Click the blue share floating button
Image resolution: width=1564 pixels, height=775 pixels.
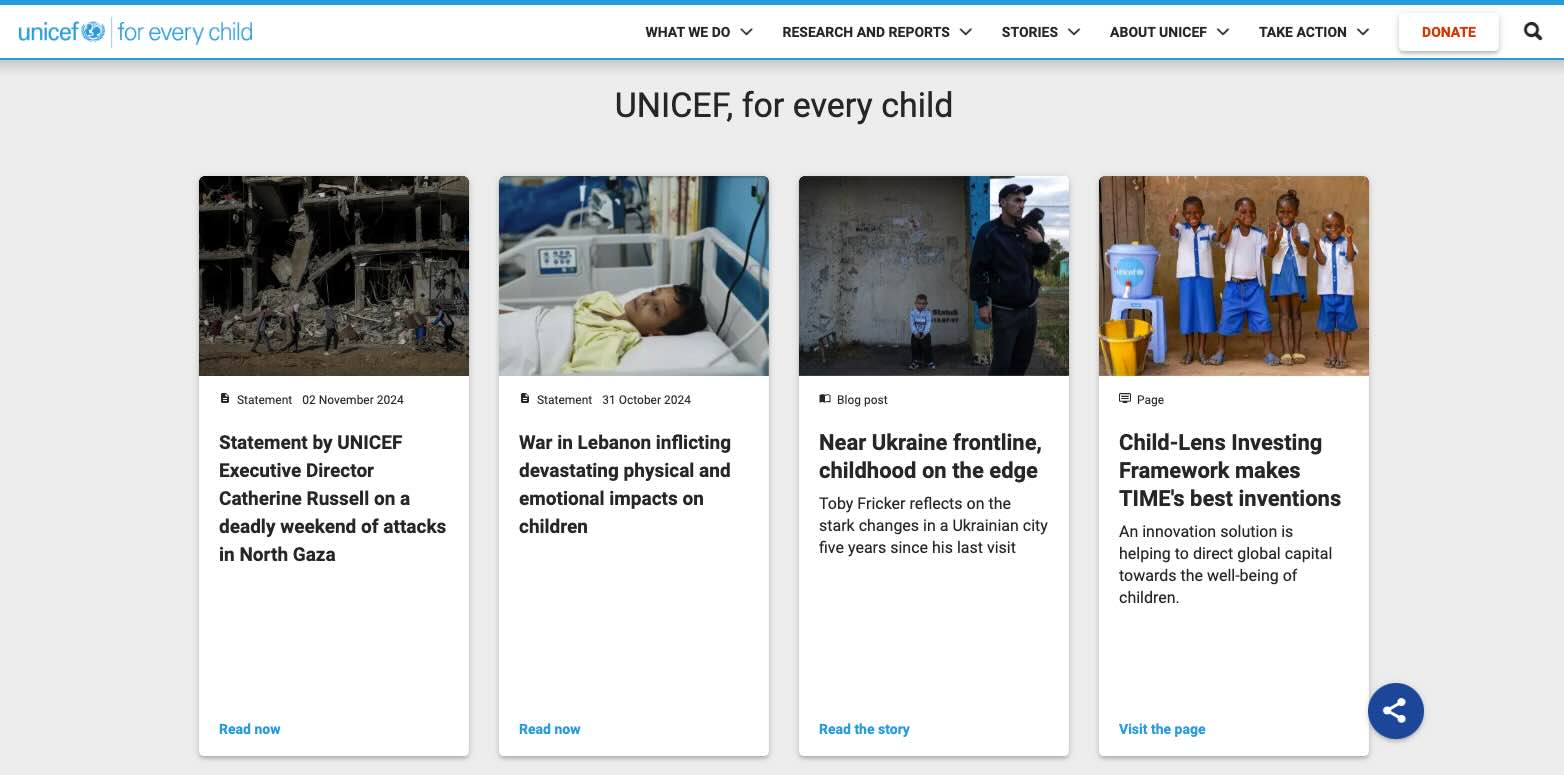1395,711
